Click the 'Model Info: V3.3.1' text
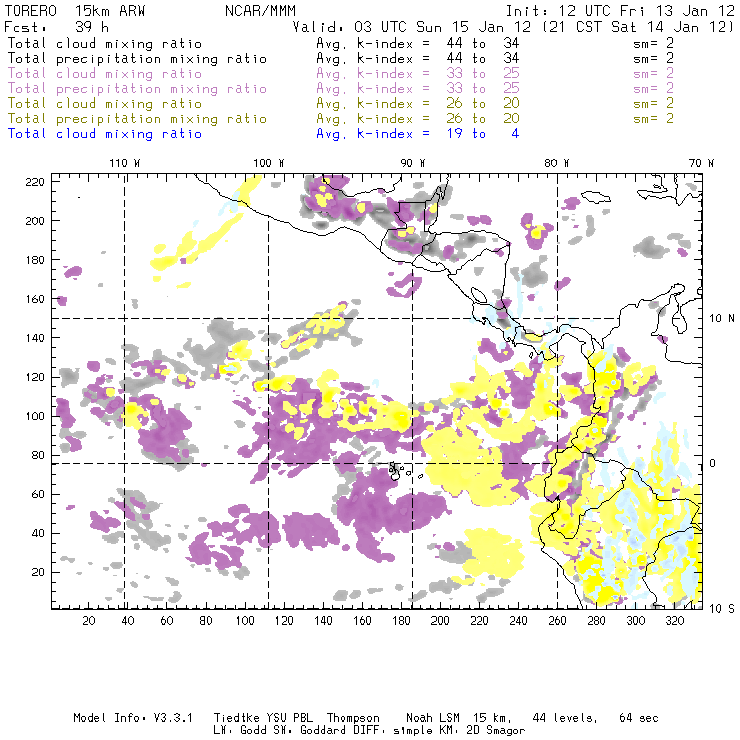Viewport: 740px width, 740px height. 133,718
